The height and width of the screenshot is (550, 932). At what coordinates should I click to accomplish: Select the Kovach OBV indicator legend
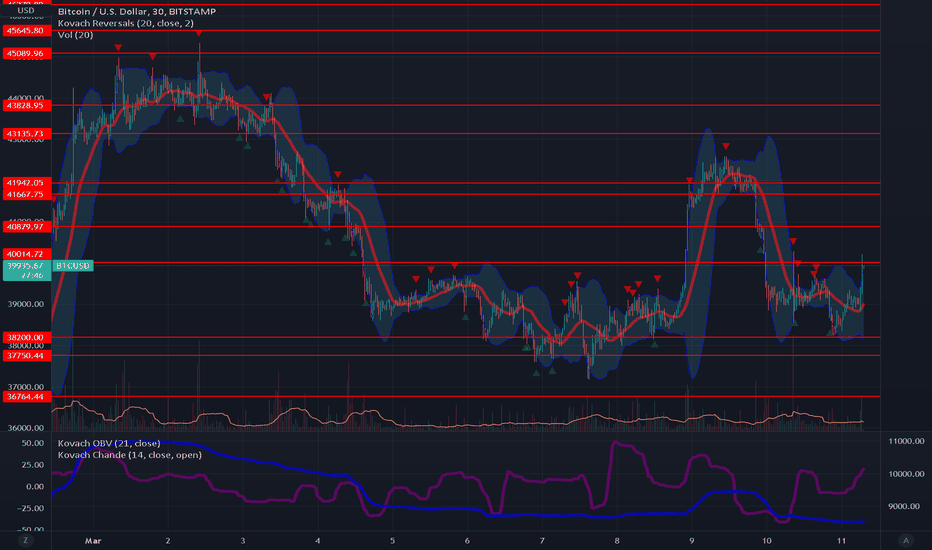109,444
